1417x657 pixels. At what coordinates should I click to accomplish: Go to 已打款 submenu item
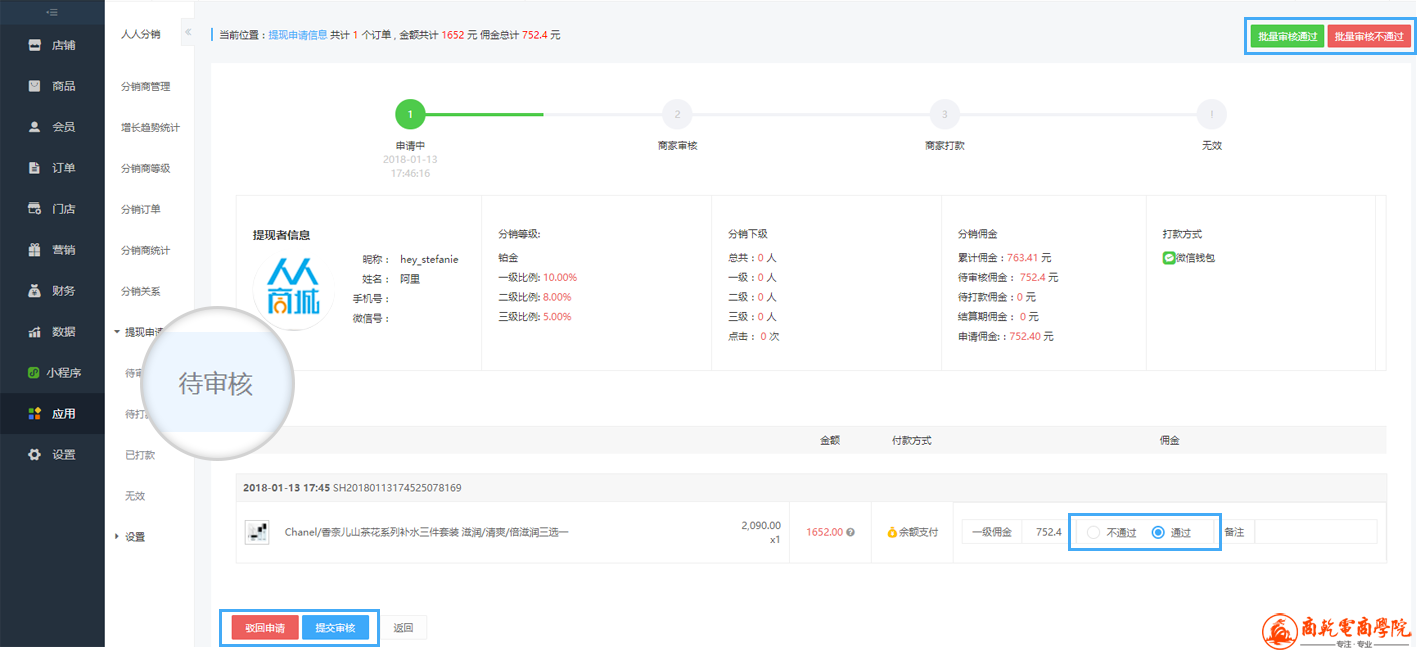coord(140,455)
